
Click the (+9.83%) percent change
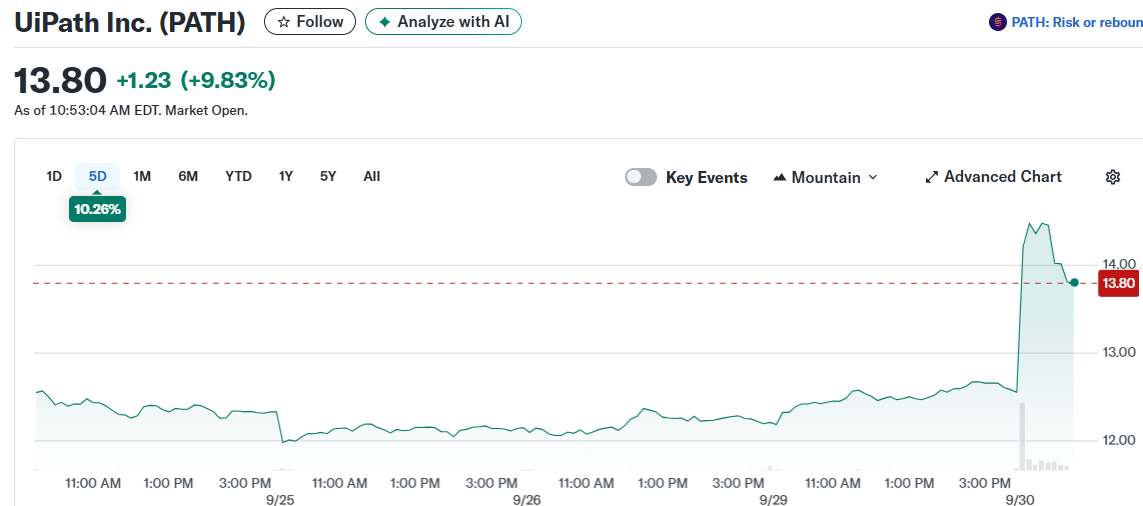(x=228, y=80)
